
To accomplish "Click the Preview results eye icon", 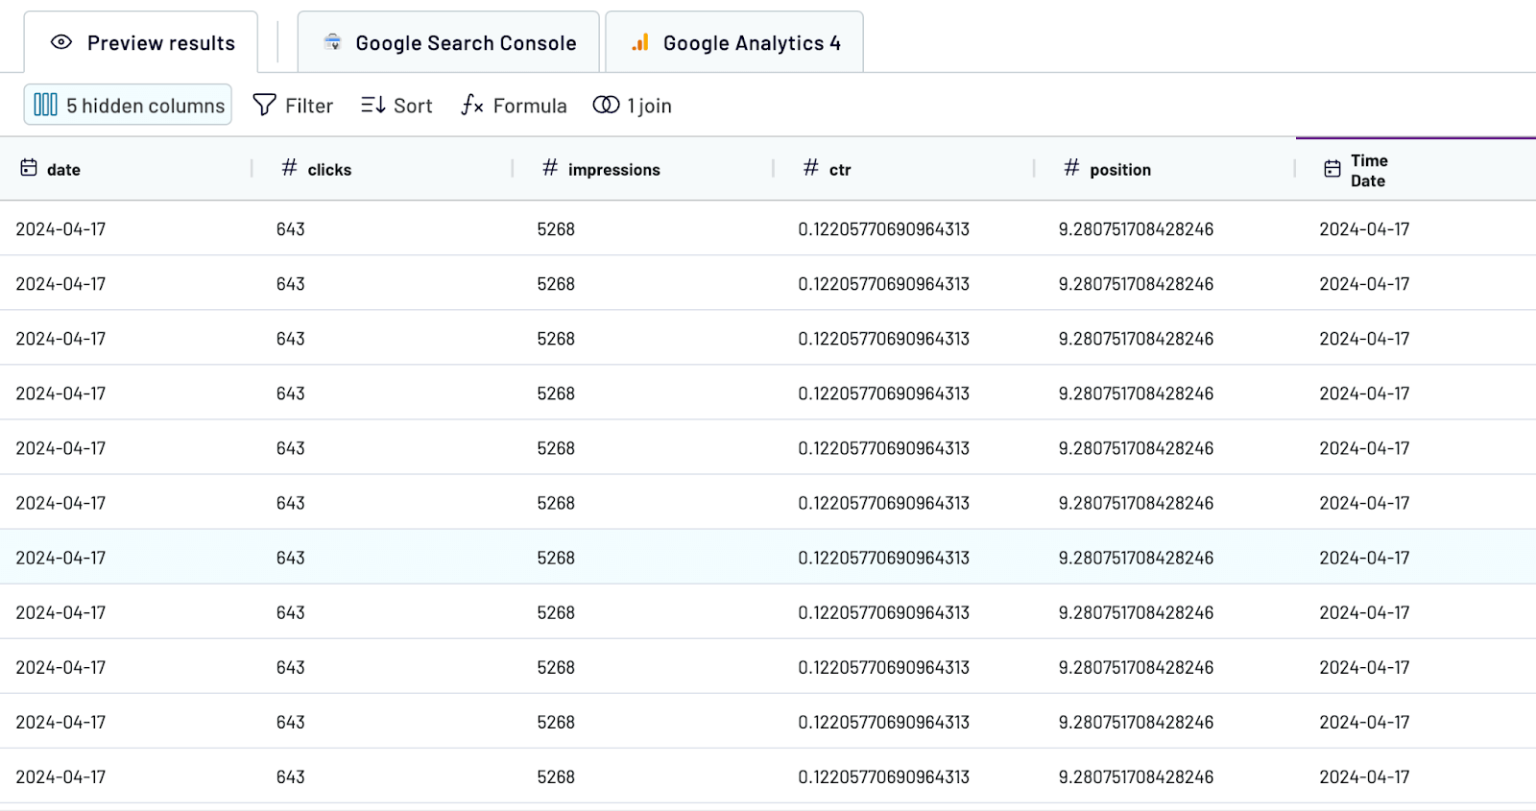I will tap(61, 42).
